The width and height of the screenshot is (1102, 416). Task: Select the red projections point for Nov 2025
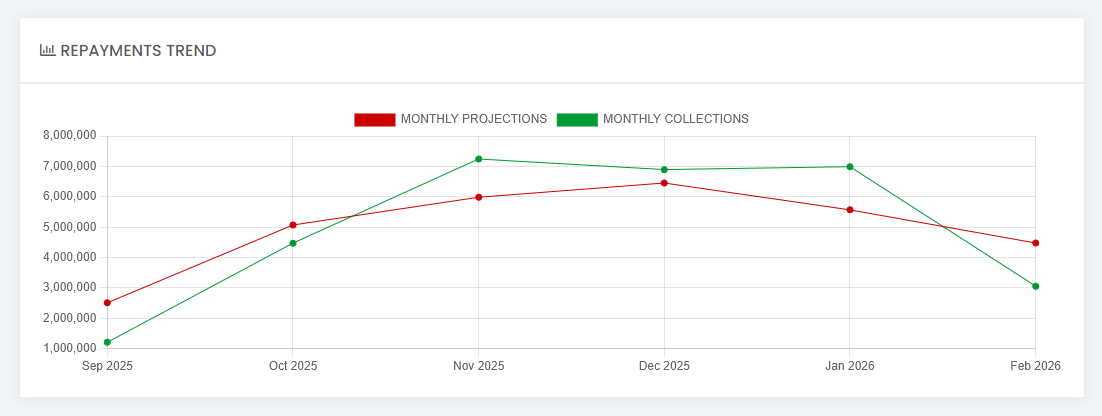coord(479,197)
